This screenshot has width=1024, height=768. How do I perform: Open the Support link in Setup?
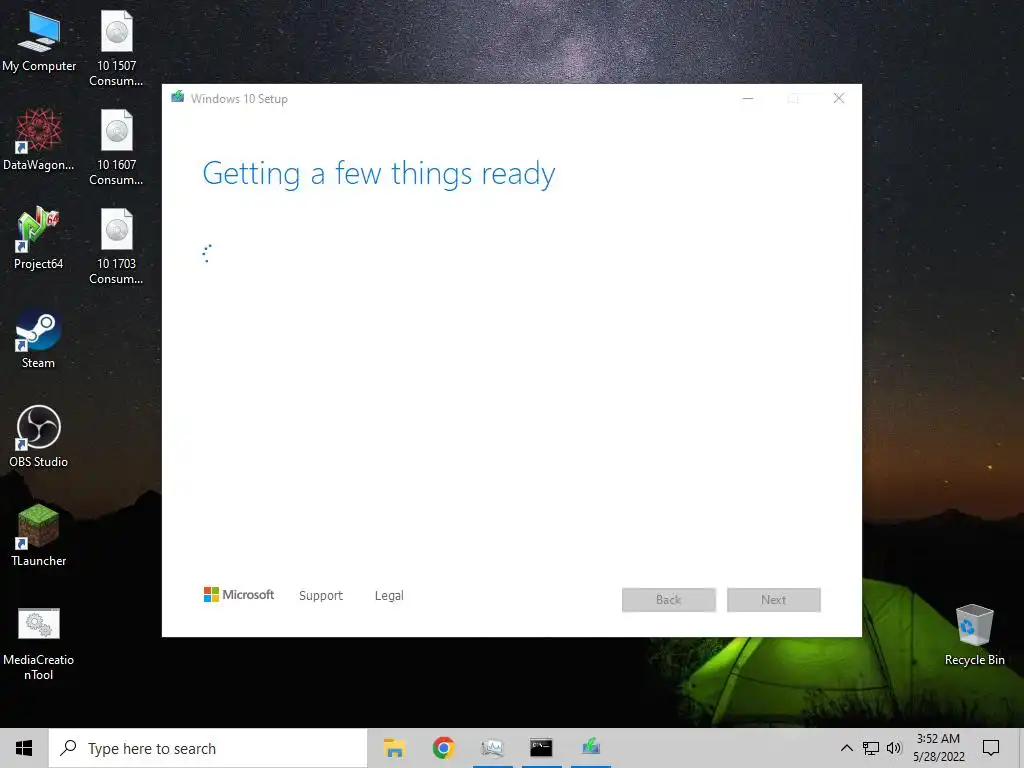coord(321,596)
